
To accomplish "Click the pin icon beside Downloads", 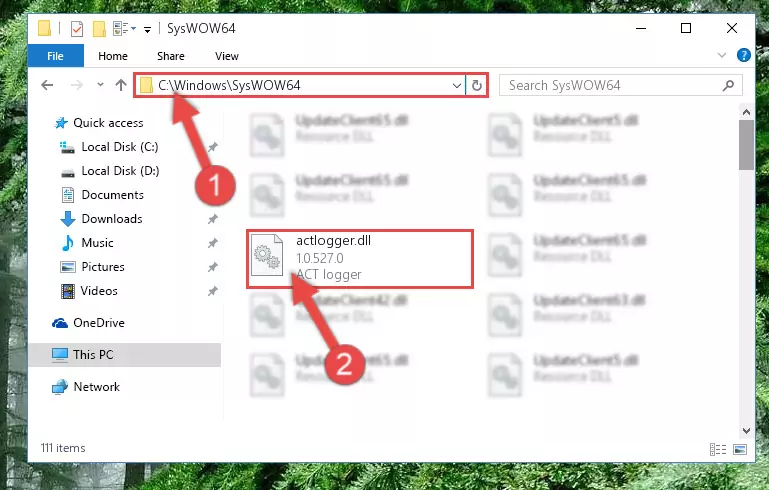I will [x=212, y=219].
